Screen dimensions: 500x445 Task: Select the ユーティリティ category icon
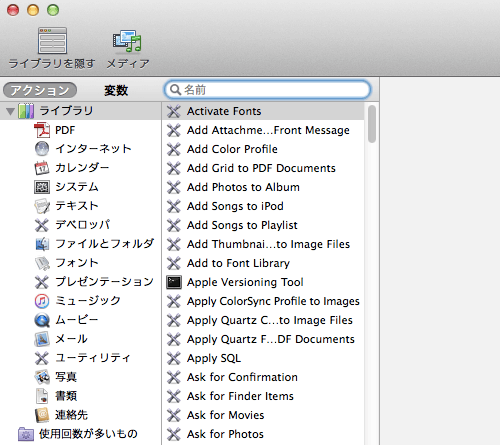(42, 358)
